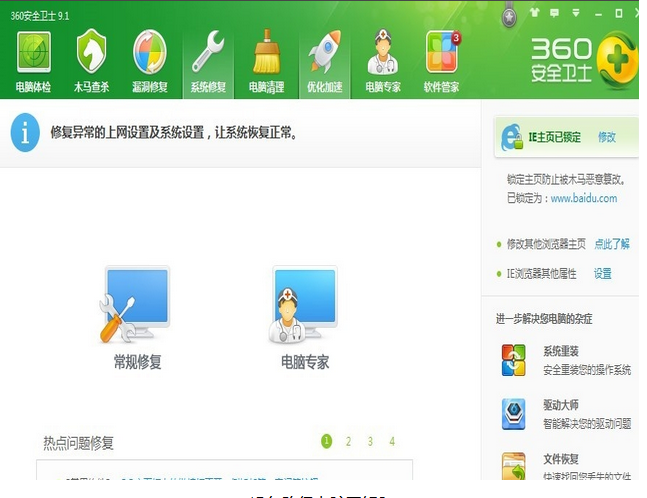
Task: Select 木马查杀 shield horse icon
Action: pyautogui.click(x=91, y=52)
